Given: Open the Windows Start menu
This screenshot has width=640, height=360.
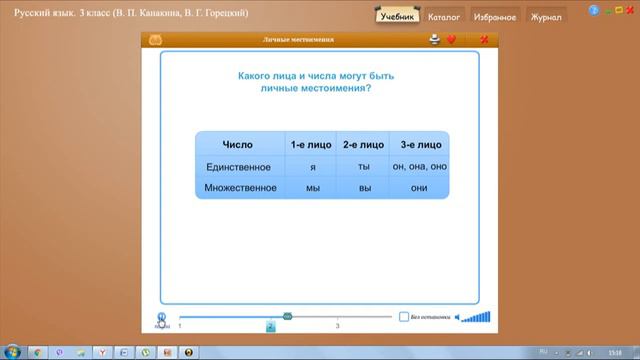Looking at the screenshot, I should click(x=12, y=352).
